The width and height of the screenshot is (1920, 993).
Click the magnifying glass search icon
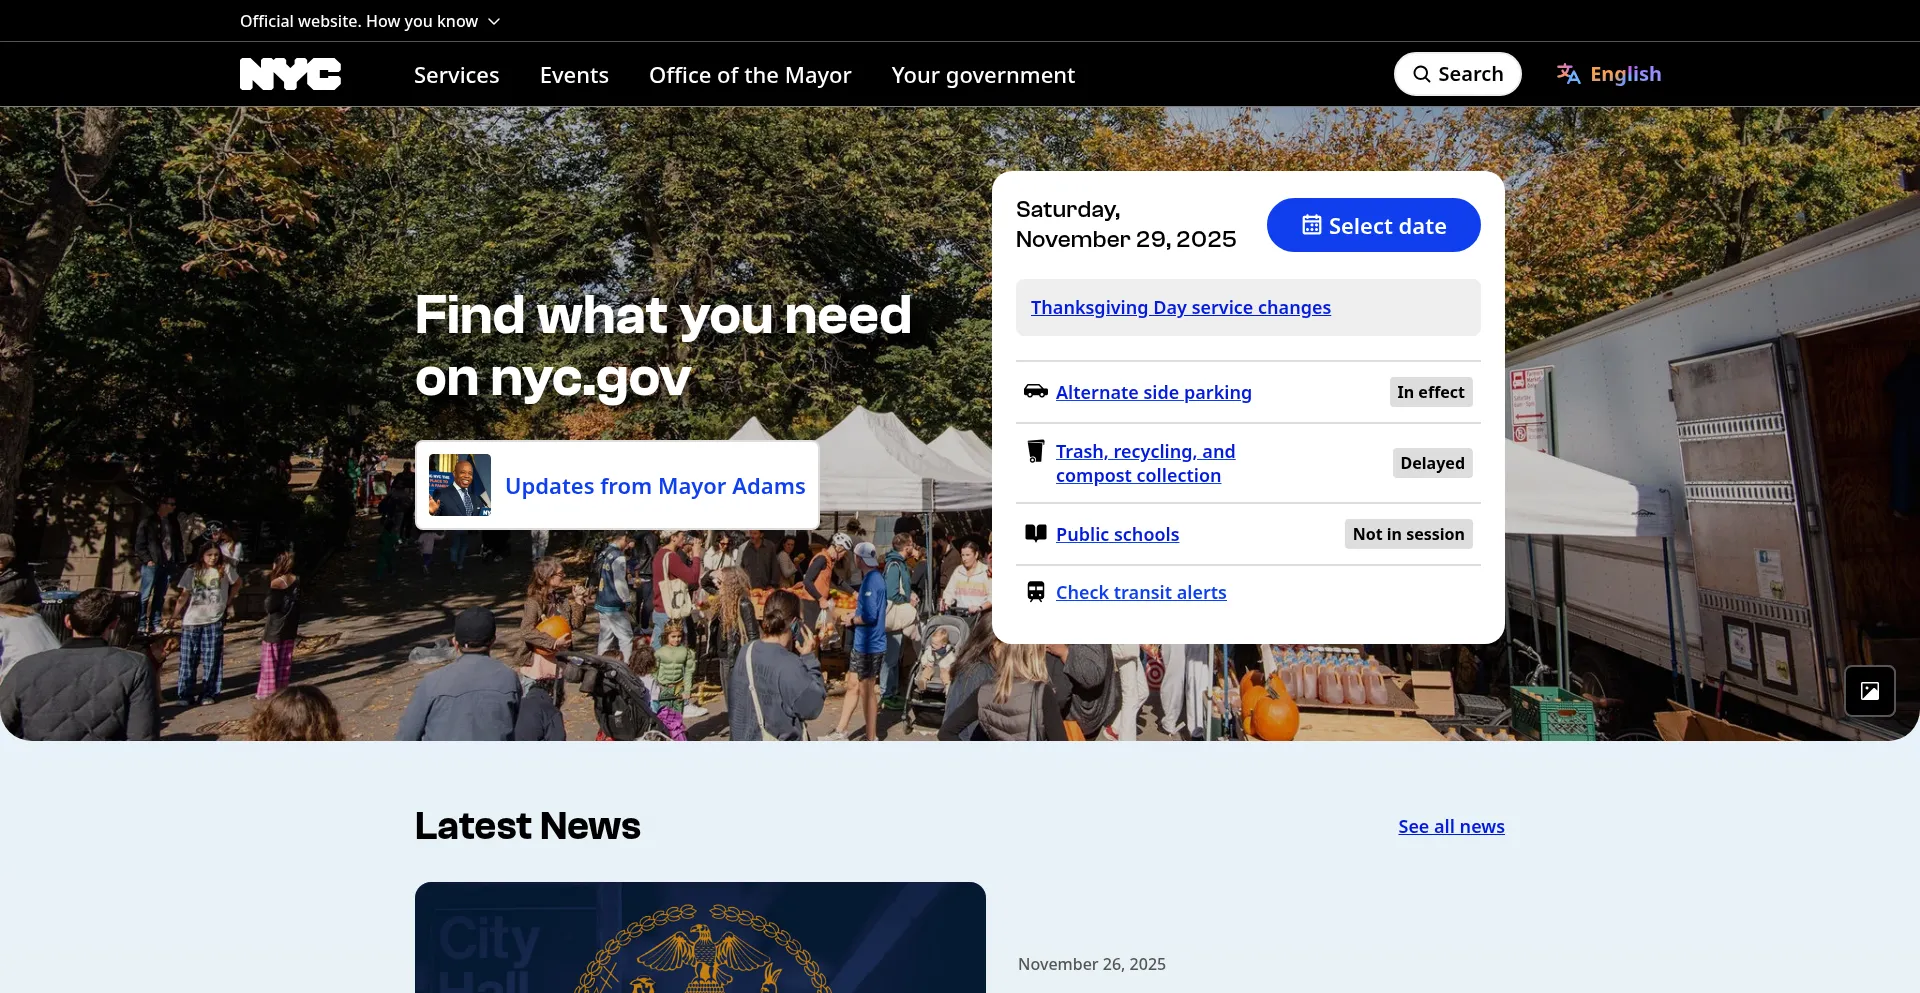point(1421,74)
